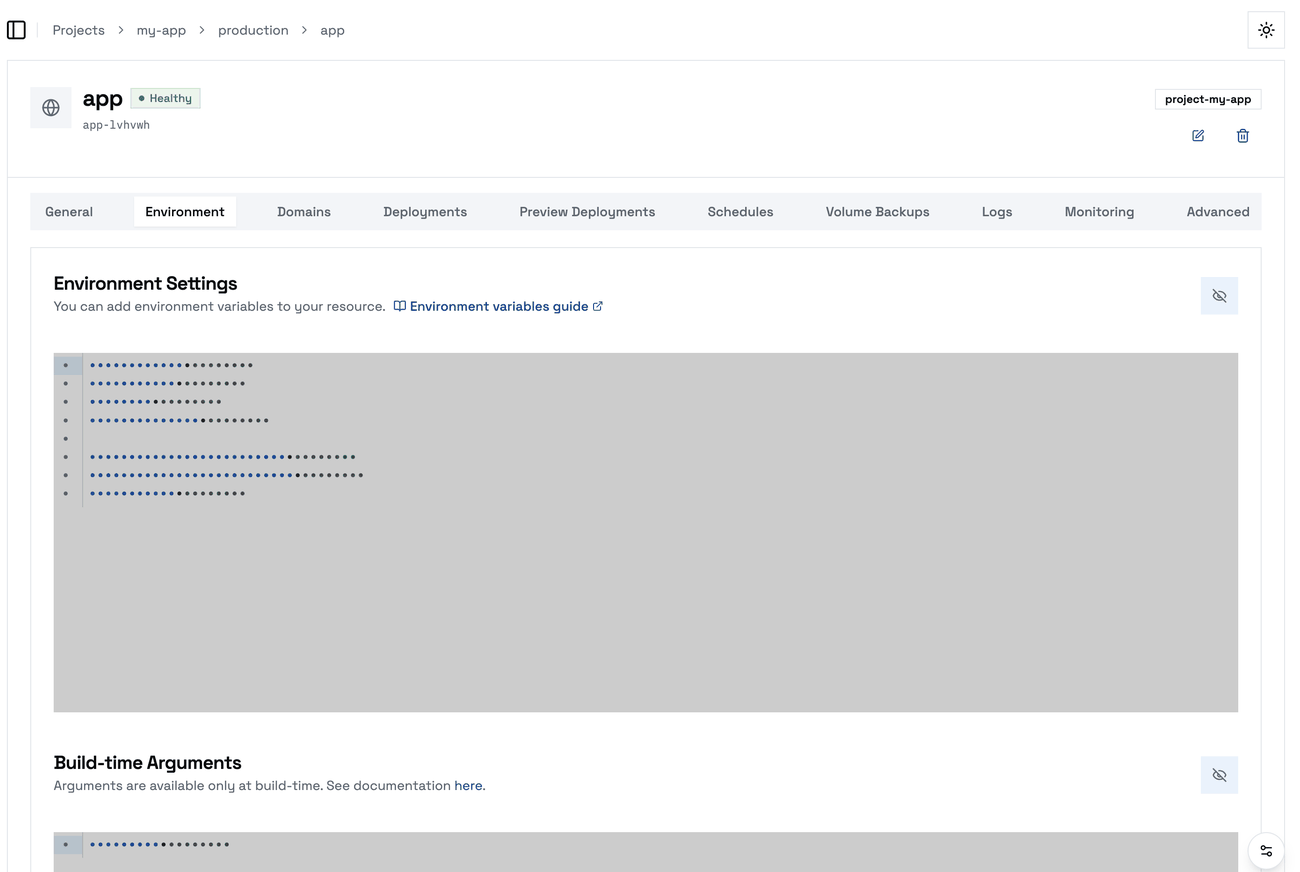1300x872 pixels.
Task: Click the Healthy status badge
Action: 165,98
